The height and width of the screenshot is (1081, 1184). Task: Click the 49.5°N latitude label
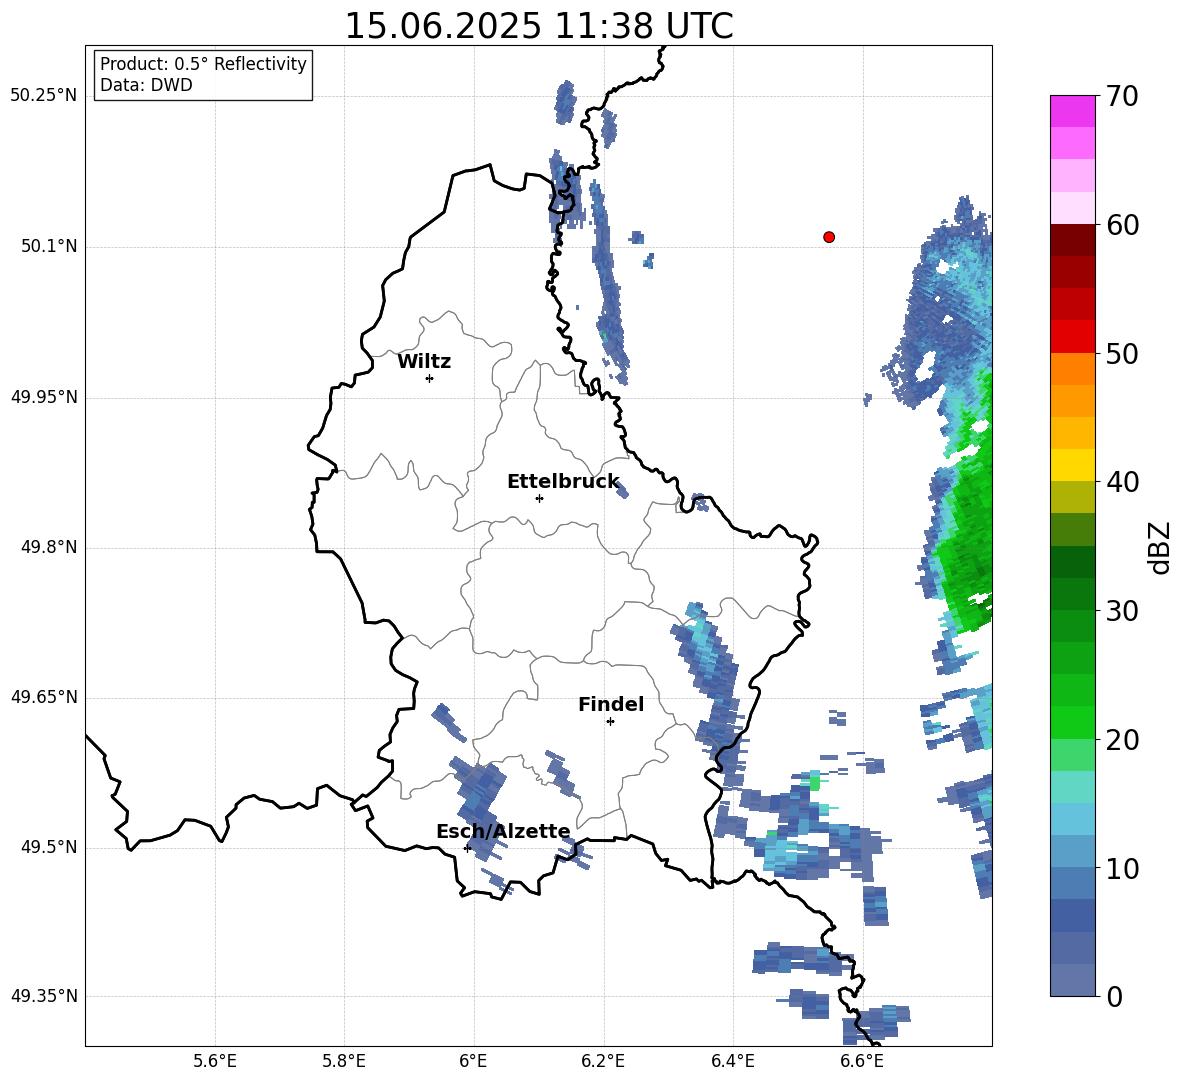(49, 847)
